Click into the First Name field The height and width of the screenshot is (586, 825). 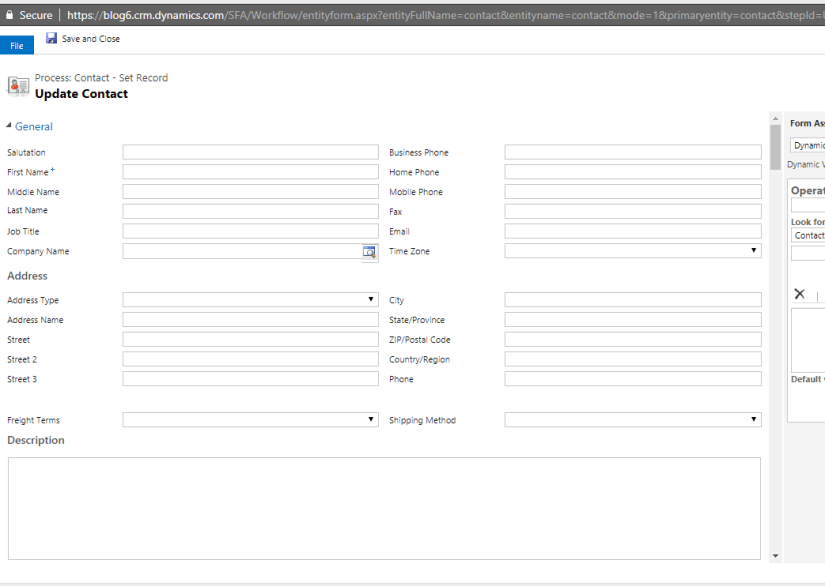point(249,172)
